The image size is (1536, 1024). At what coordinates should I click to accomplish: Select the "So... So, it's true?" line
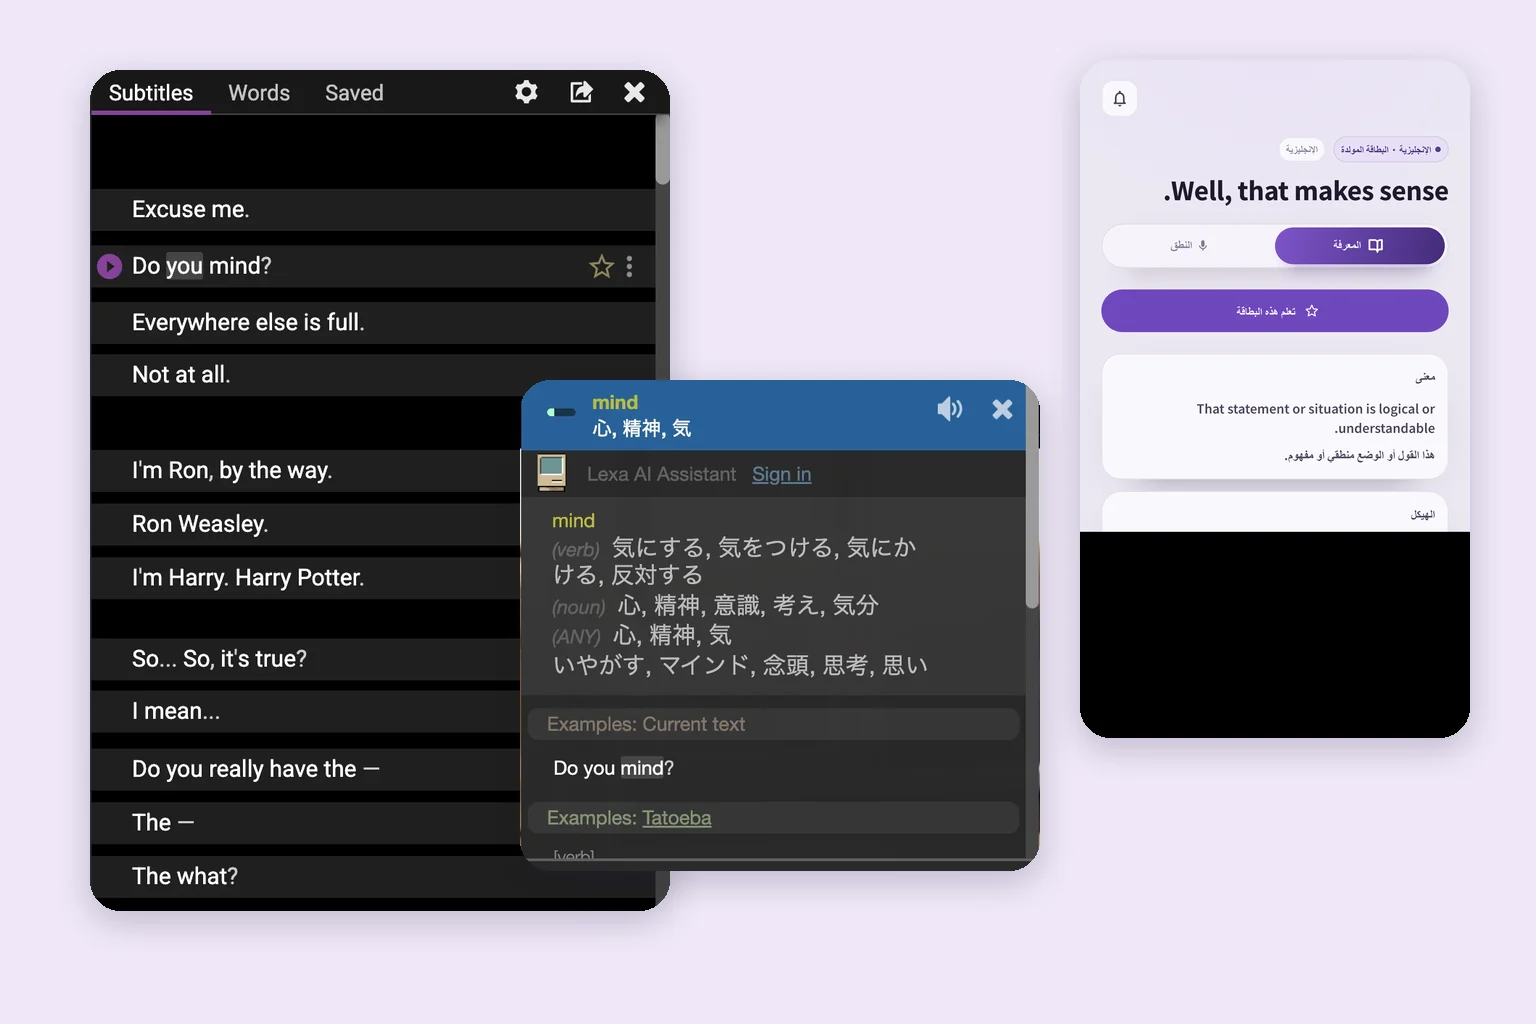pos(306,659)
